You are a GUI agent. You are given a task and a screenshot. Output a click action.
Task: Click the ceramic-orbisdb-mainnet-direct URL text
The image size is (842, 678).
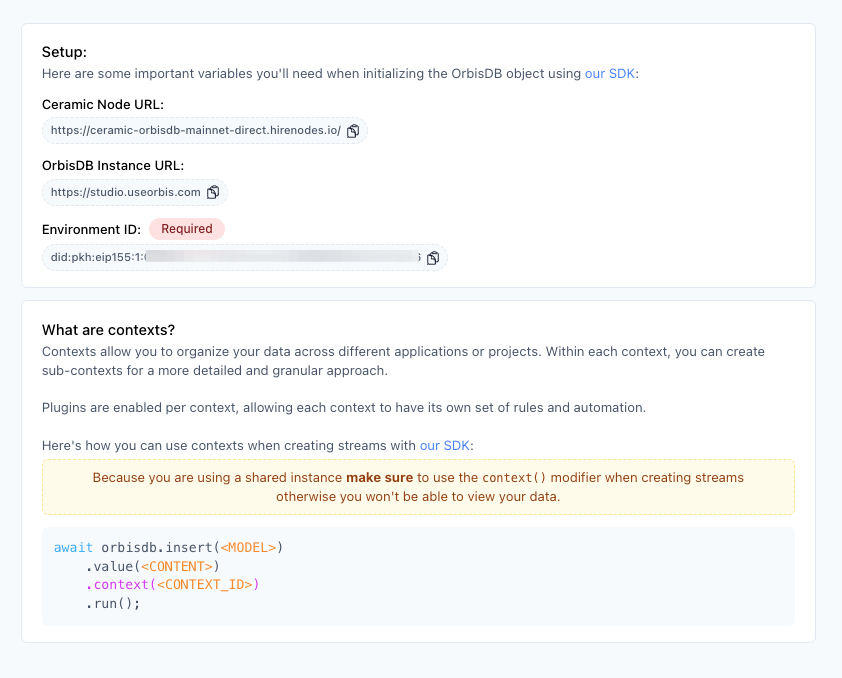[196, 131]
